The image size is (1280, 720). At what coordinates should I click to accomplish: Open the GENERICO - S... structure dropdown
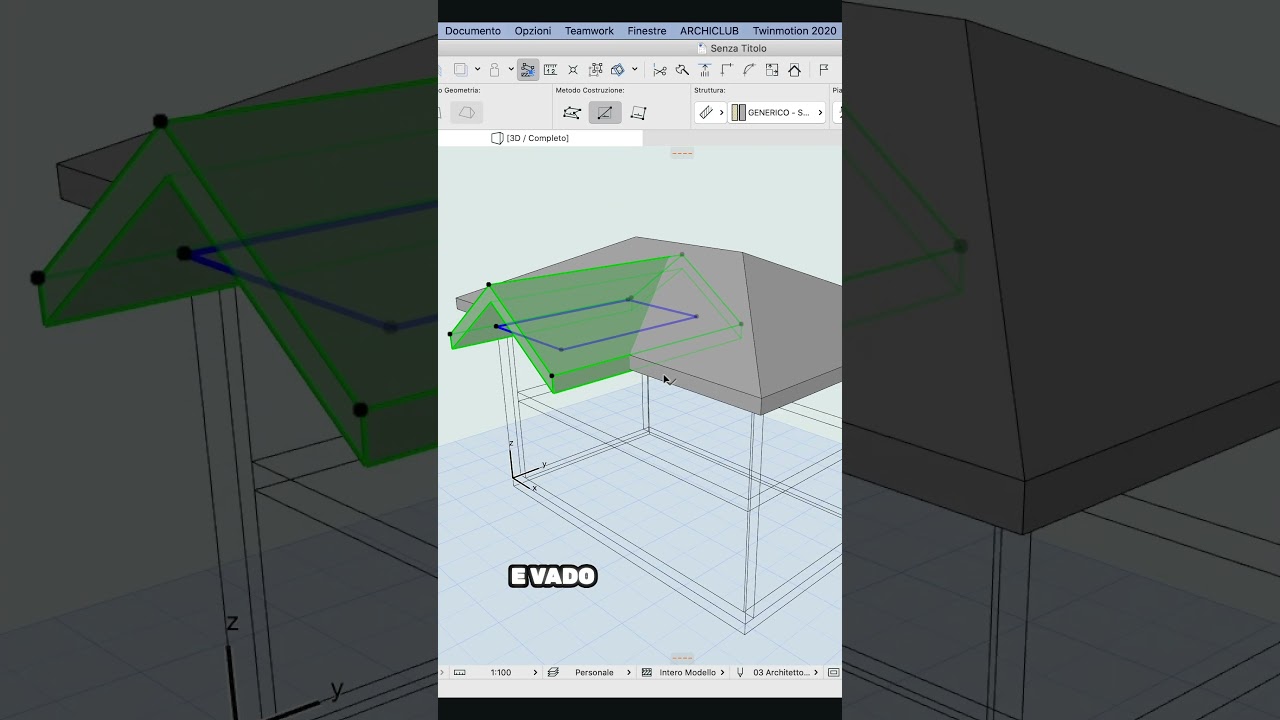(x=777, y=113)
